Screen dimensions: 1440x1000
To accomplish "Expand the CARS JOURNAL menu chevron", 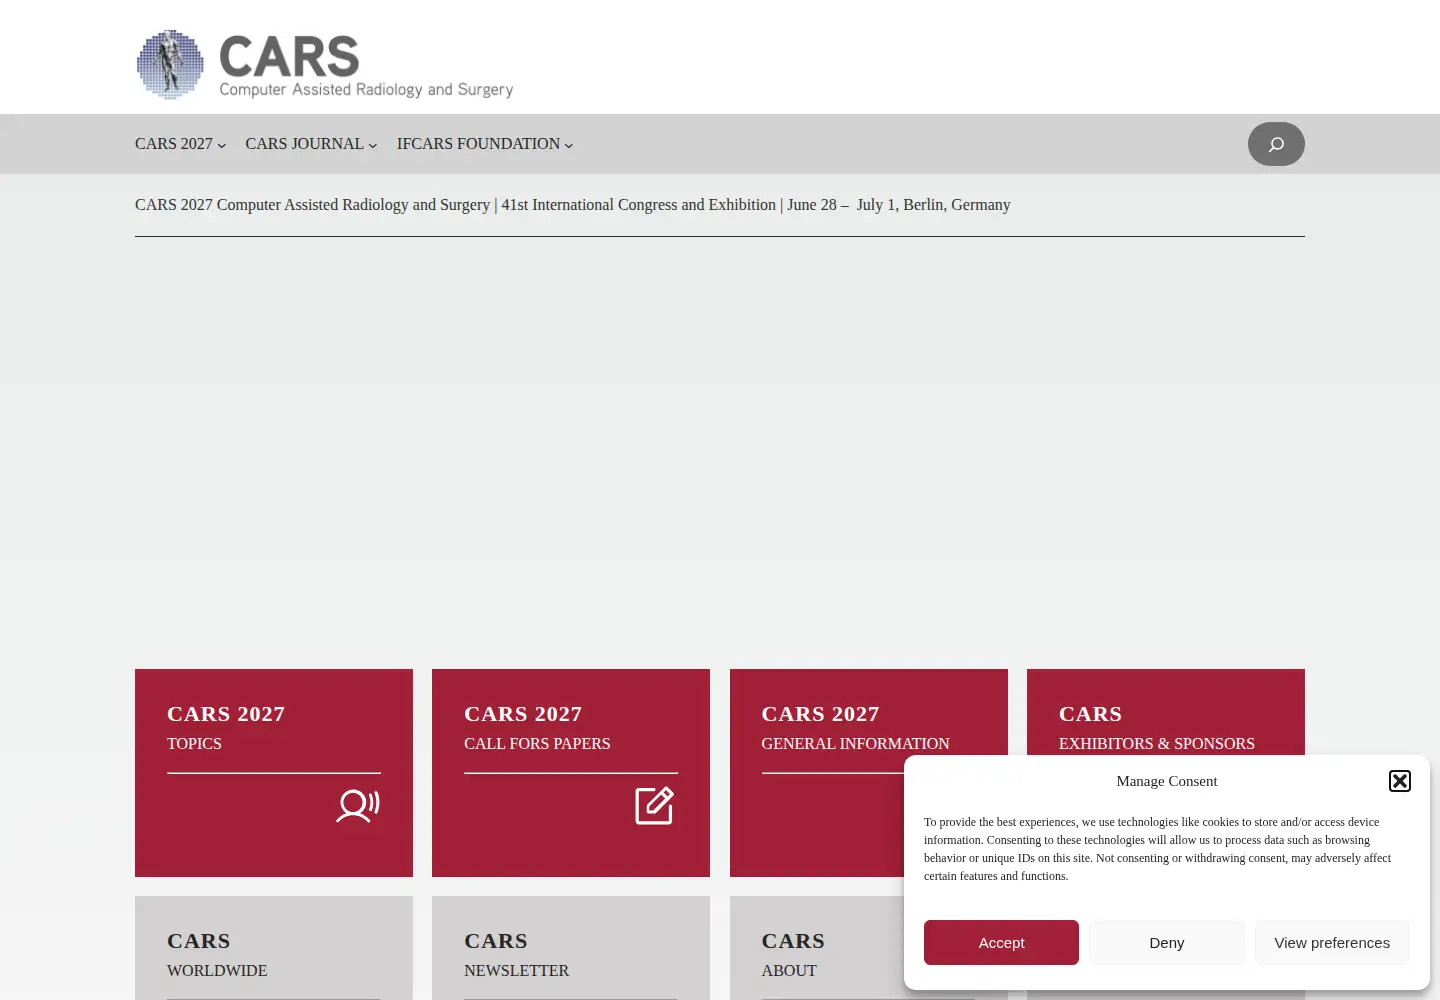I will pos(373,145).
